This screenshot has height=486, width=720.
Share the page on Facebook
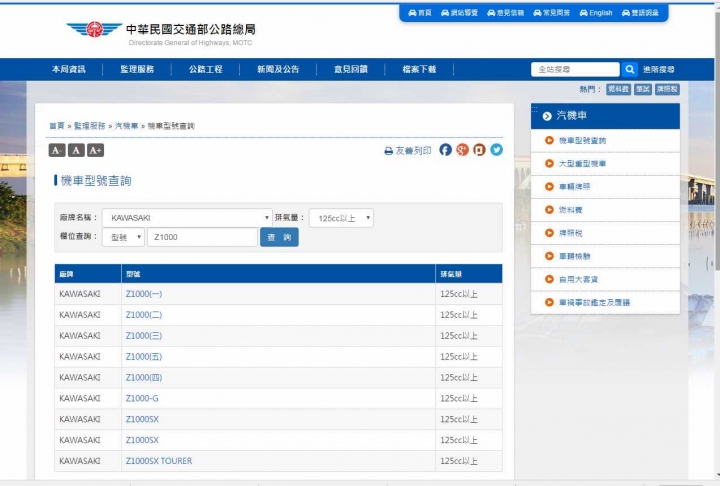[445, 150]
